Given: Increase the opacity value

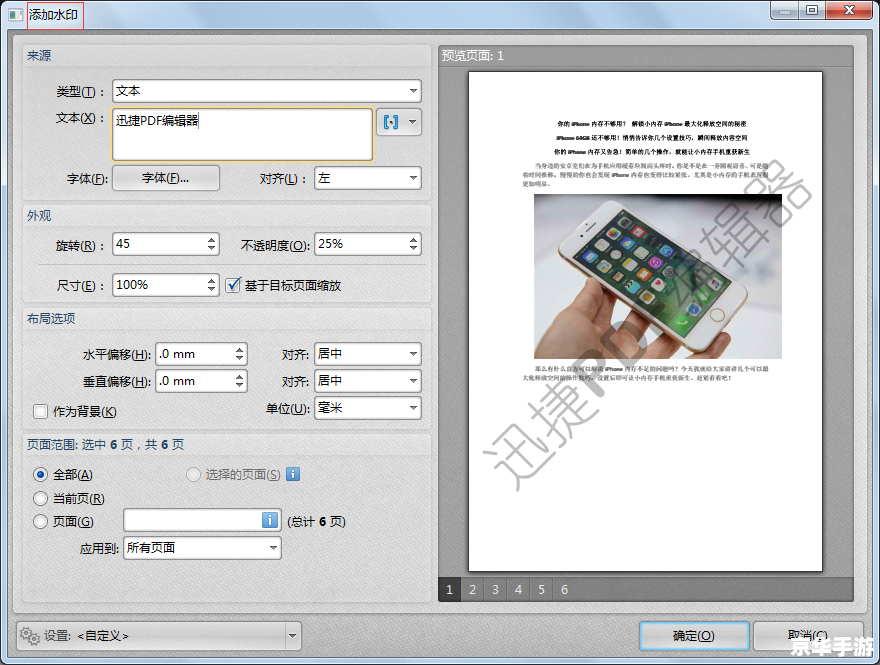Looking at the screenshot, I should tap(414, 240).
